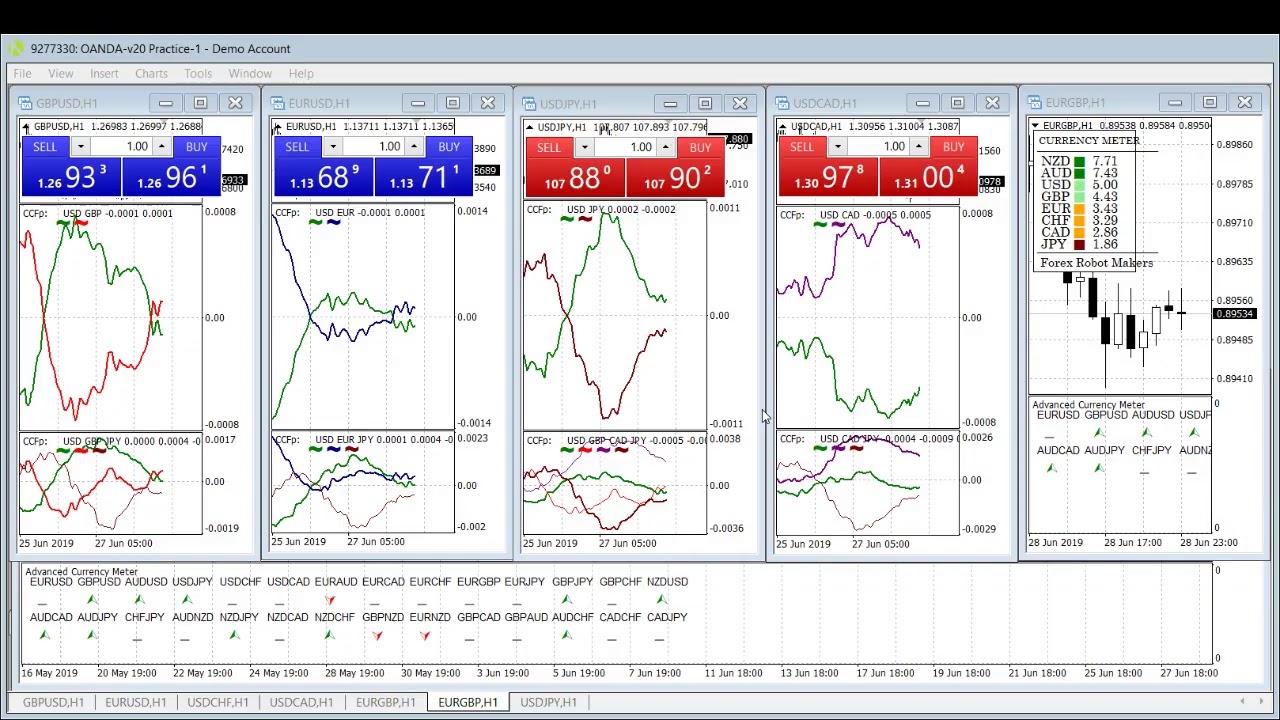Open the Help menu

[301, 73]
